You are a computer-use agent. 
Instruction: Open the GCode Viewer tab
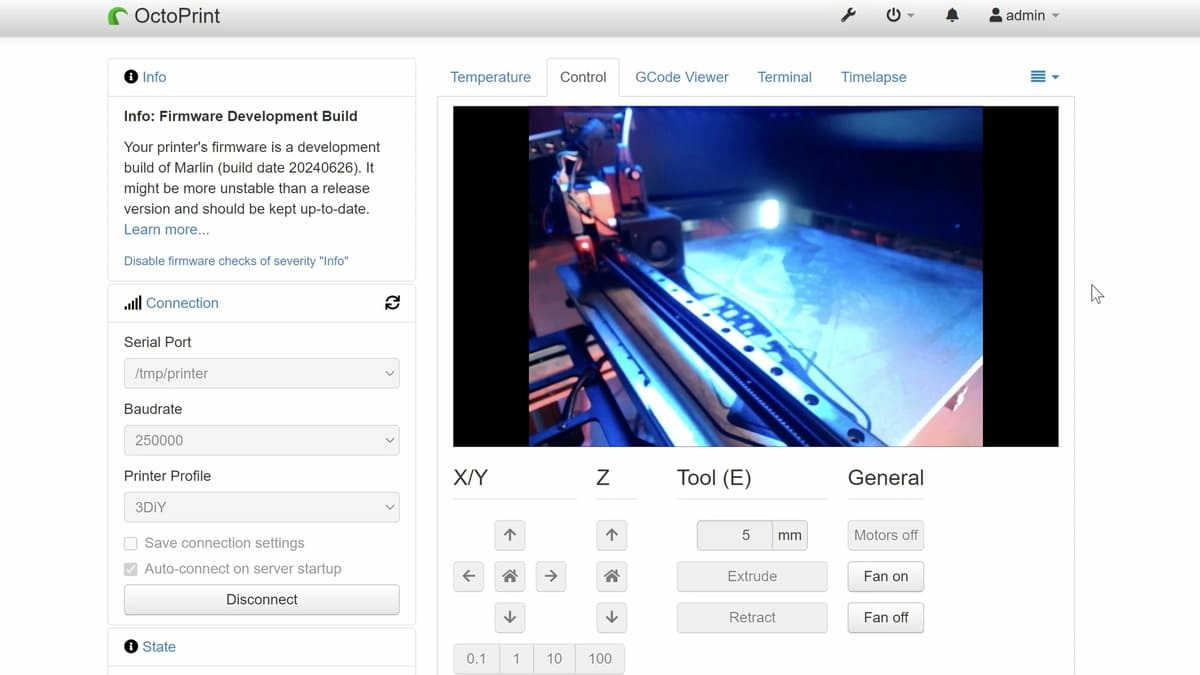coord(682,77)
